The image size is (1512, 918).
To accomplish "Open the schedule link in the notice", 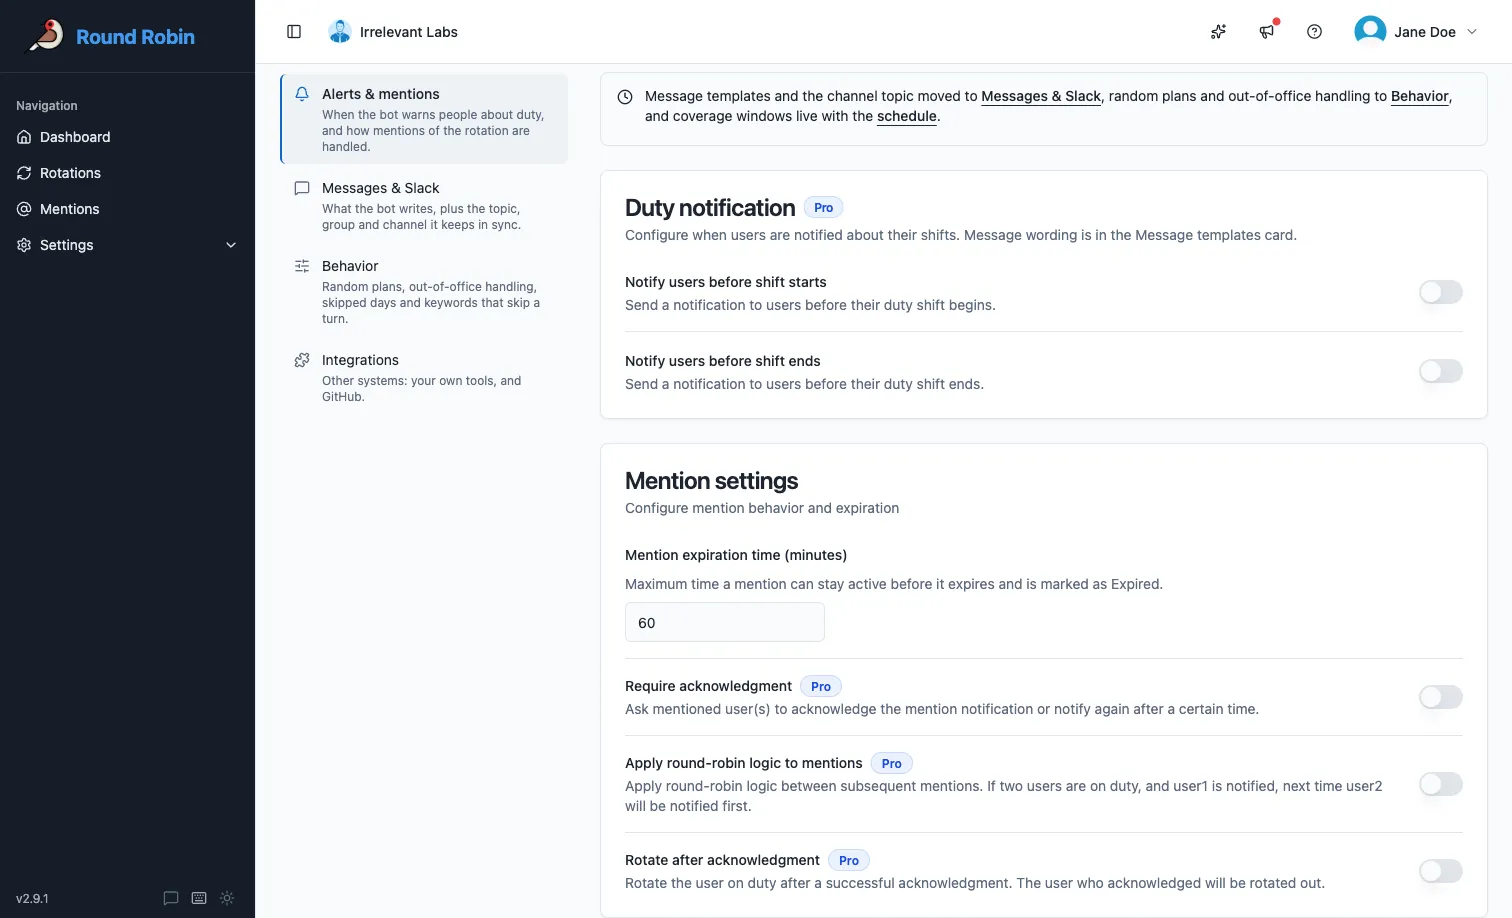I will pos(907,116).
